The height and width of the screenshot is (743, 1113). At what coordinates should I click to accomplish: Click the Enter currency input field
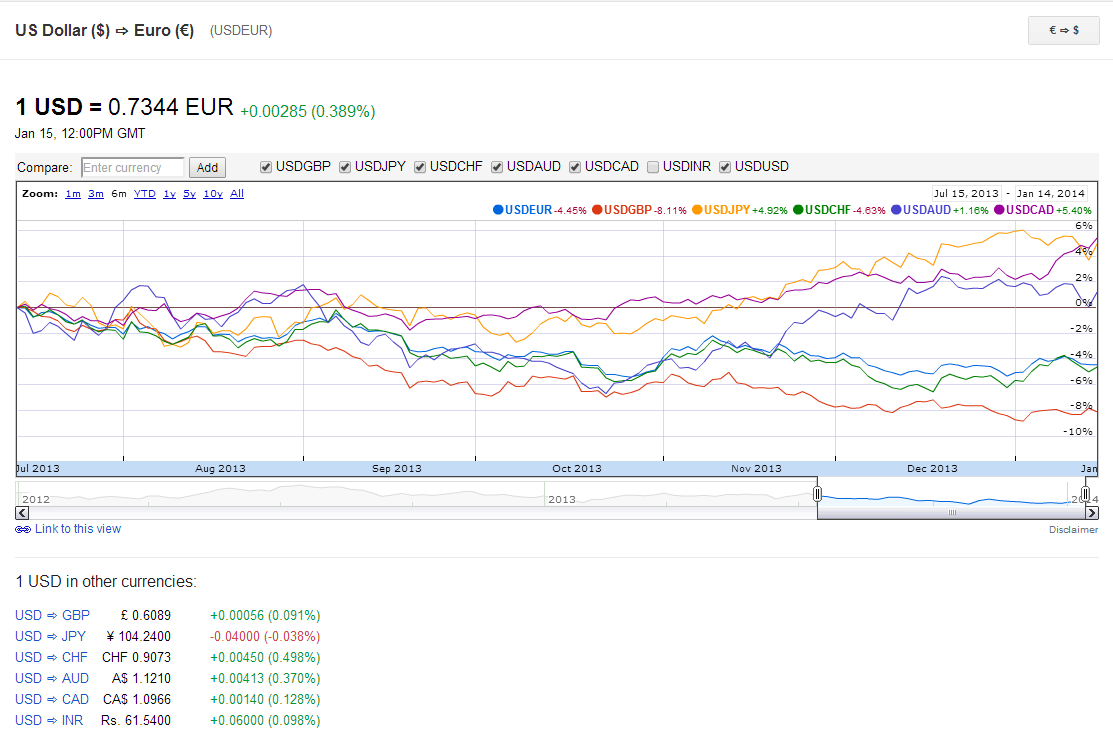pos(132,168)
